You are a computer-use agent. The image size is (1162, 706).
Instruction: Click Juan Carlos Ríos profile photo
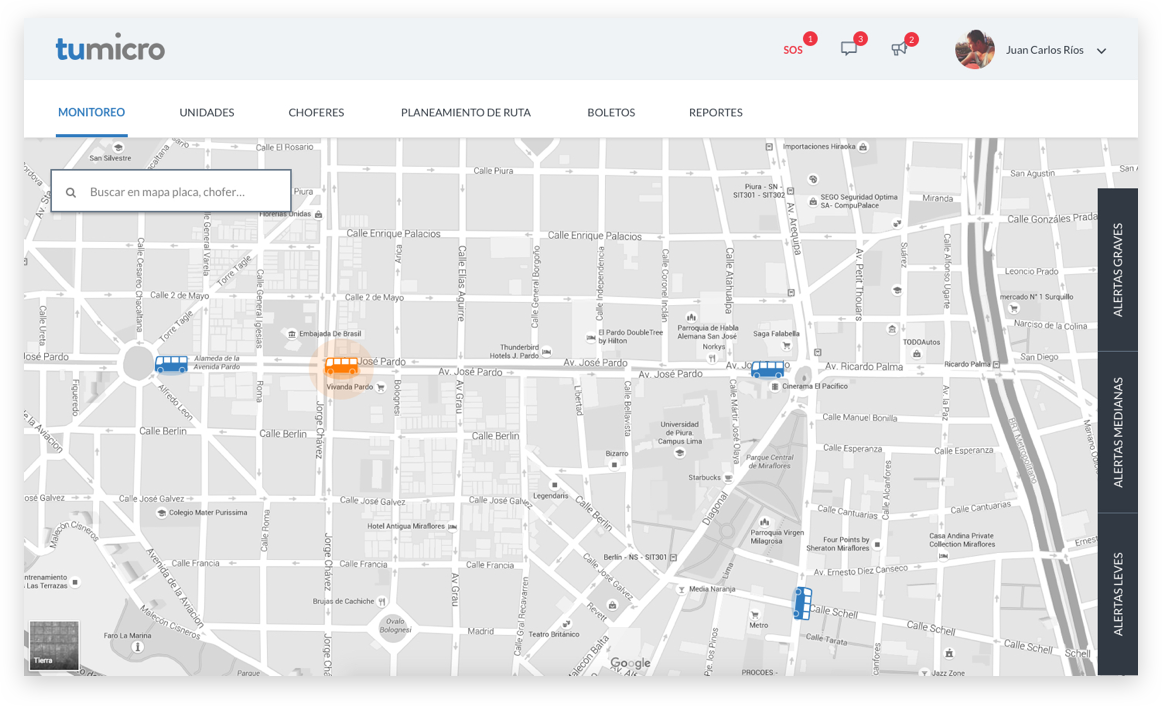[x=975, y=50]
